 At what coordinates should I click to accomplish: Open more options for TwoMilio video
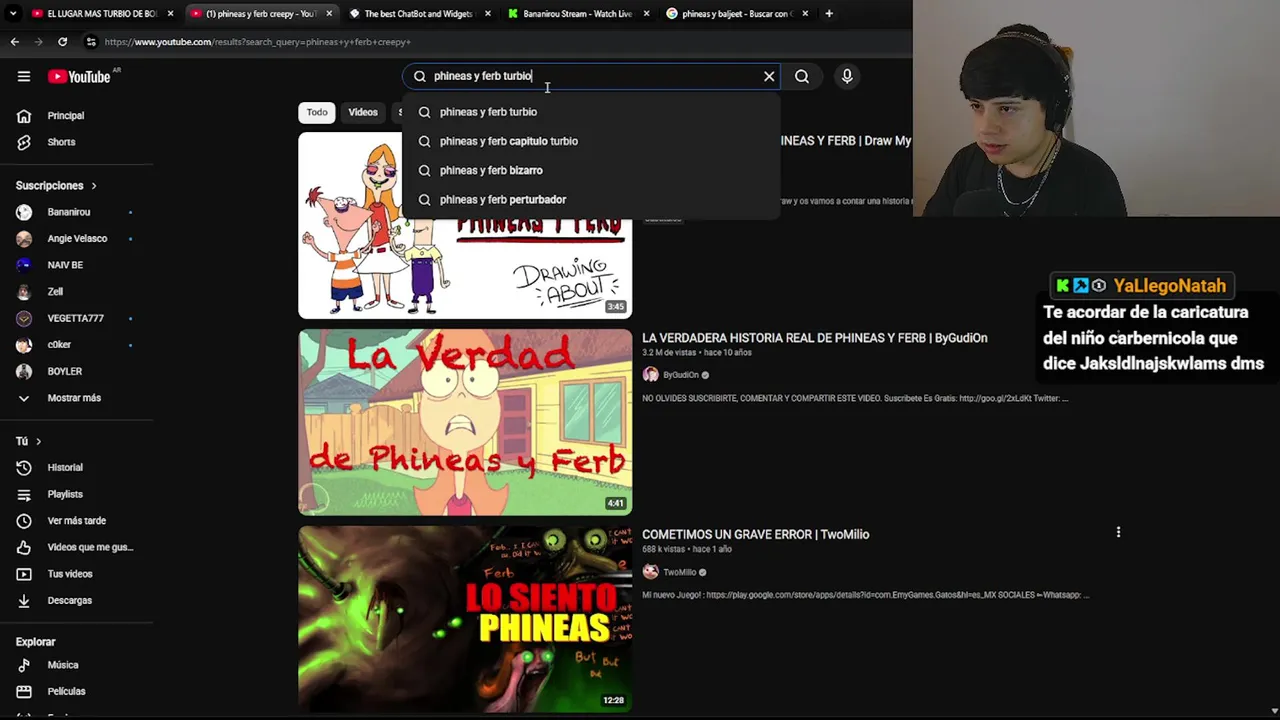tap(1118, 533)
